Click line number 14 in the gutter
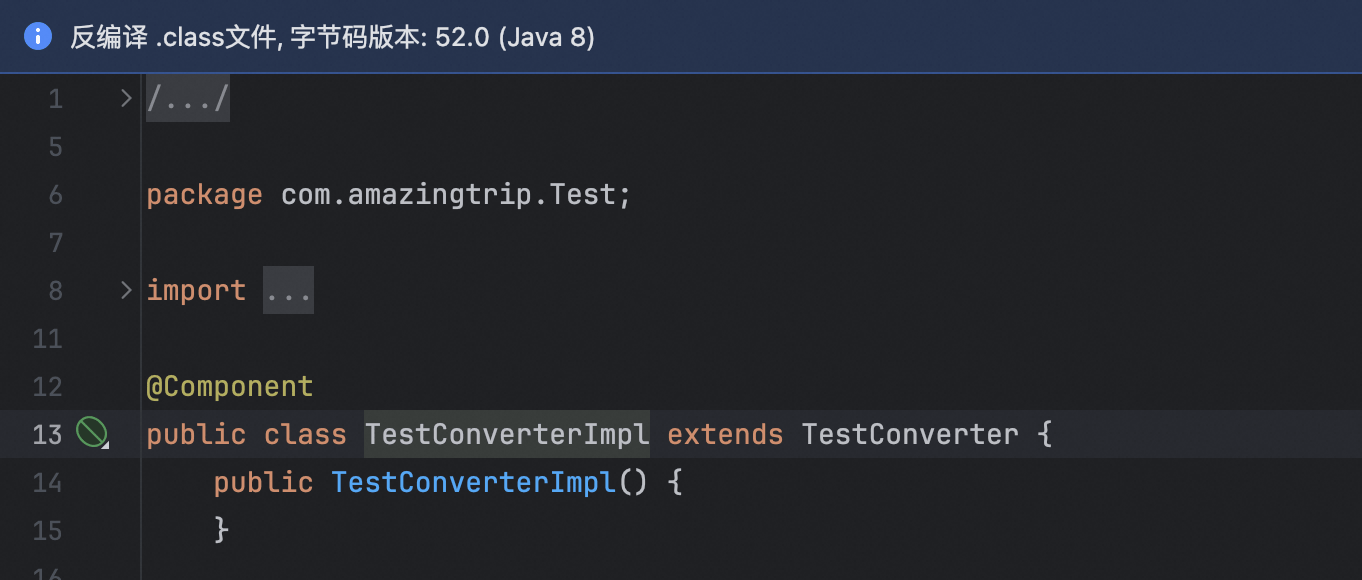 tap(47, 482)
